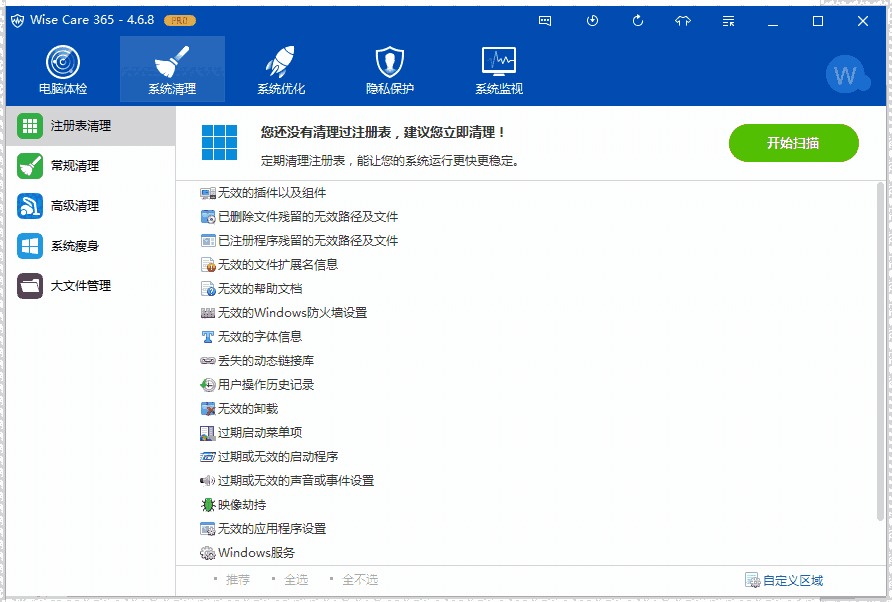Click the 无效的应用程序设置 icon
This screenshot has height=602, width=892.
(208, 529)
